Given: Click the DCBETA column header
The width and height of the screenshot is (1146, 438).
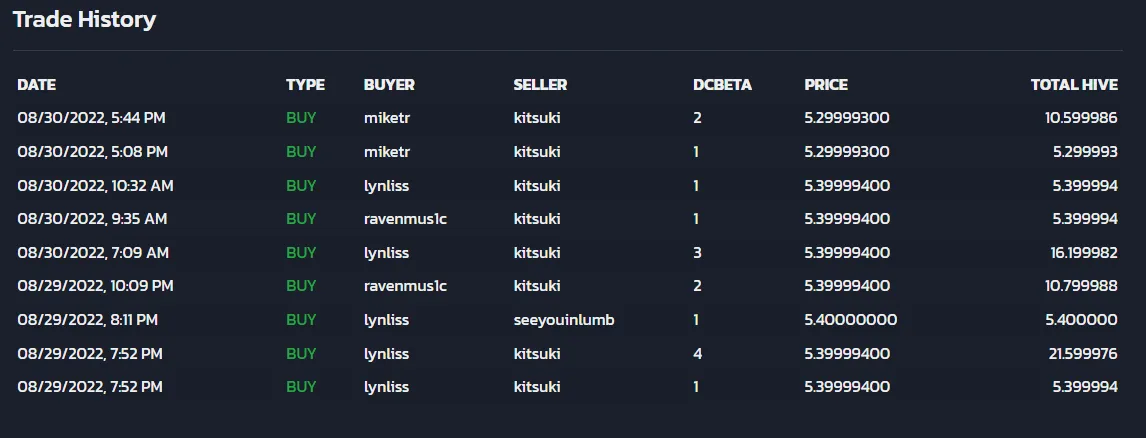Looking at the screenshot, I should [x=722, y=85].
